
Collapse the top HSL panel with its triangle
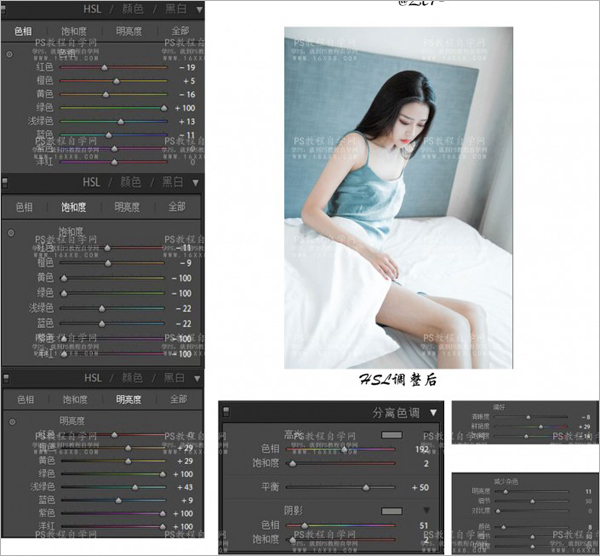tap(199, 9)
